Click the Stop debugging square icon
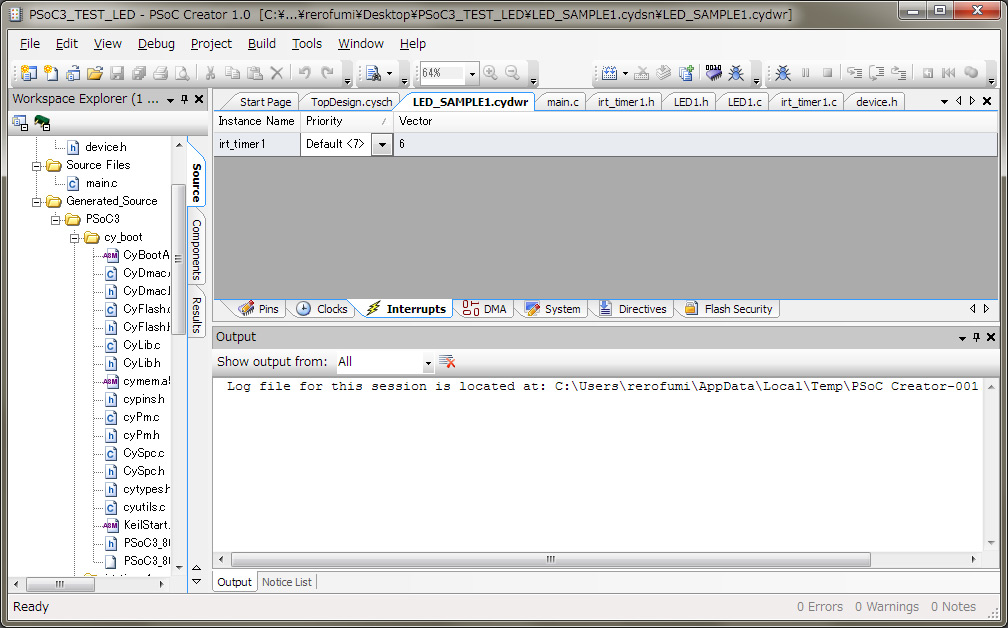The height and width of the screenshot is (628, 1008). coord(827,73)
